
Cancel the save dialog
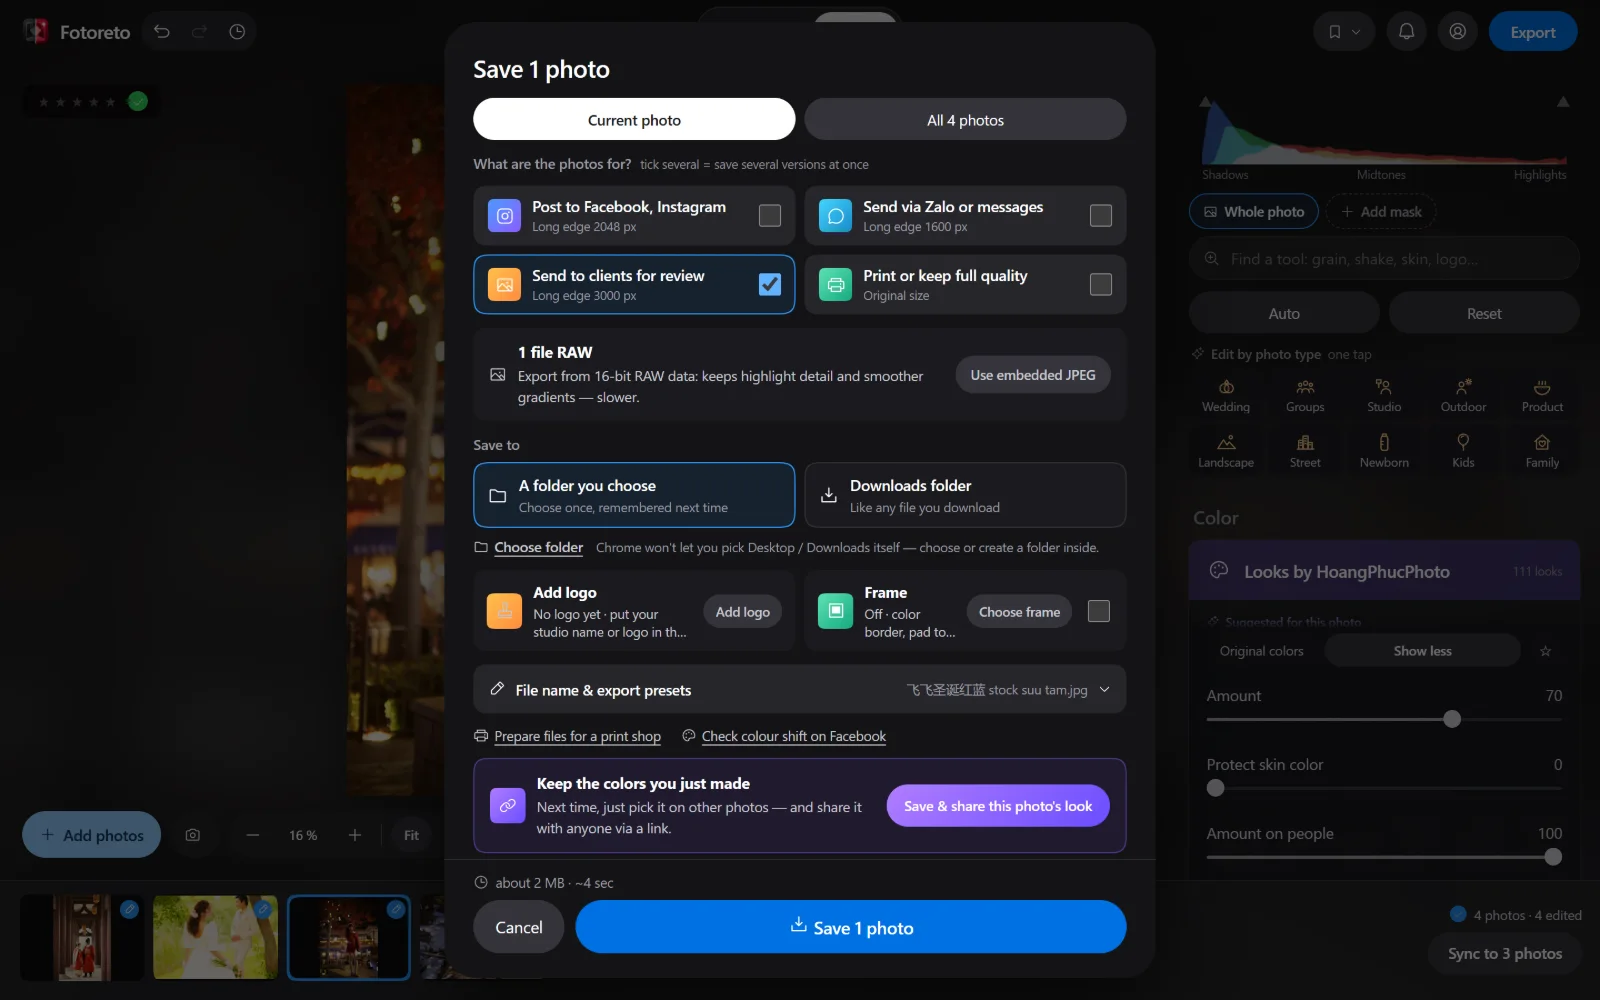(x=519, y=927)
